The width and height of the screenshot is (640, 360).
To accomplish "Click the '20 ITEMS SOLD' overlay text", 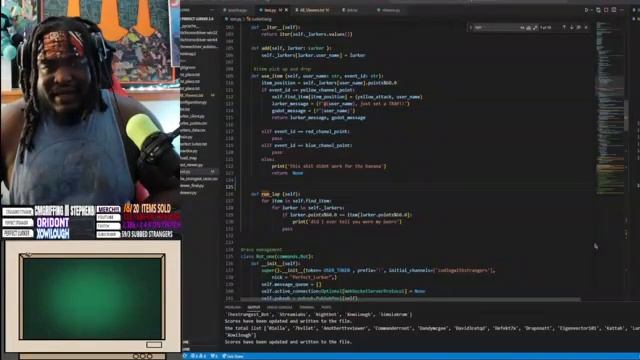I will 151,209.
